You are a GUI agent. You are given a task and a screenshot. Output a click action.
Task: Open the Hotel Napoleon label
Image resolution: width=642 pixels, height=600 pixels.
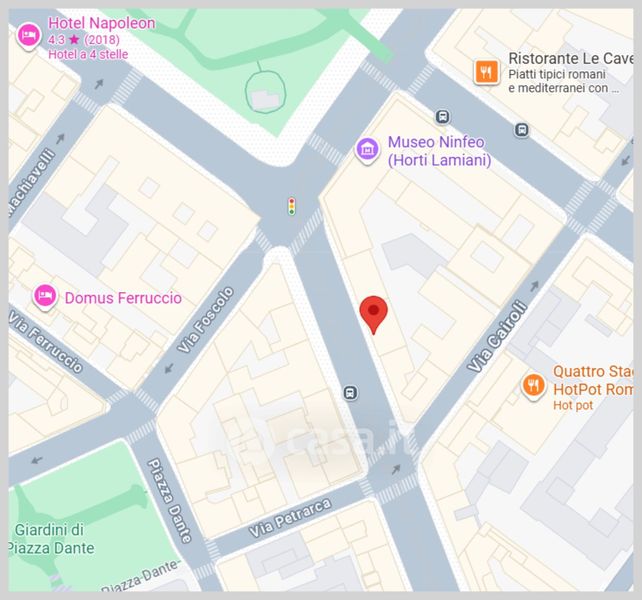point(102,23)
